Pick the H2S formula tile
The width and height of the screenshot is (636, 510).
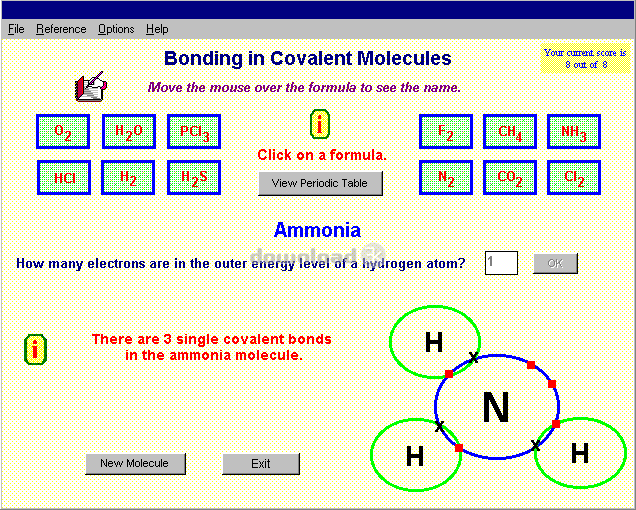pos(194,177)
